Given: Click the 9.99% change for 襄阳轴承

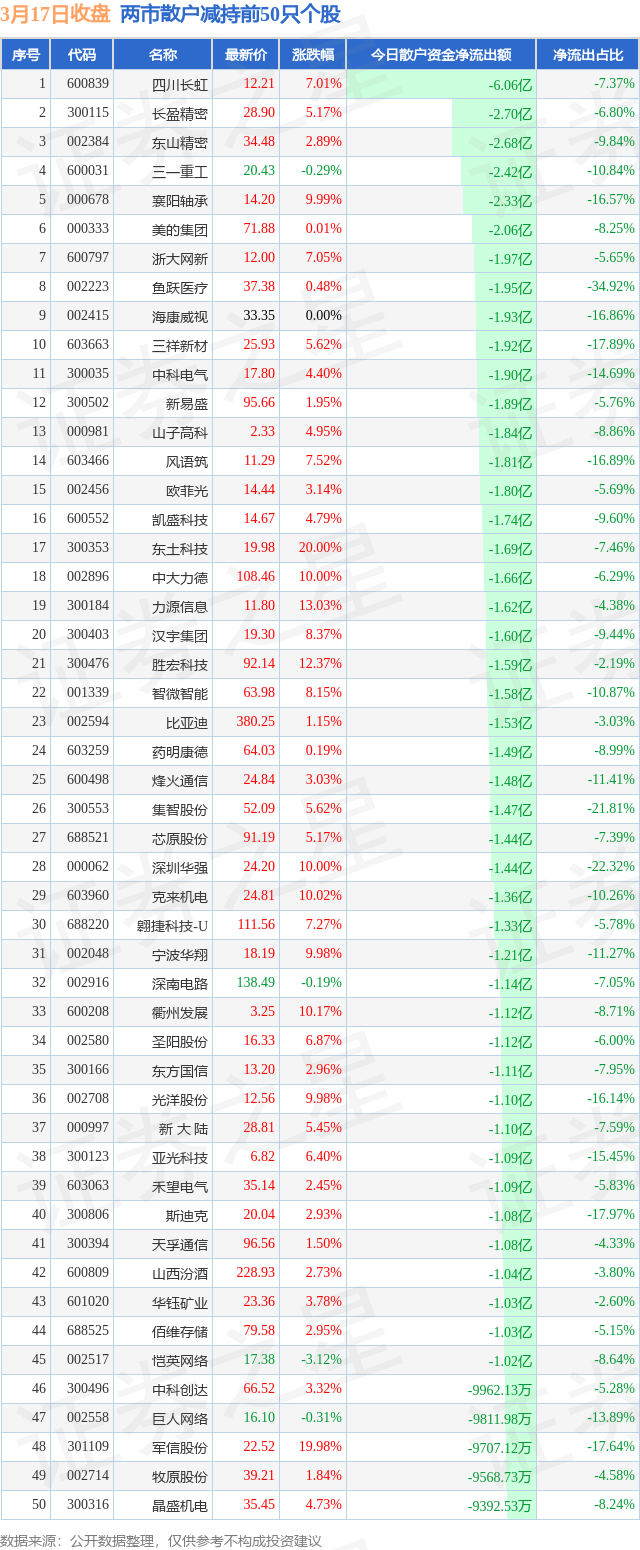Looking at the screenshot, I should 322,200.
